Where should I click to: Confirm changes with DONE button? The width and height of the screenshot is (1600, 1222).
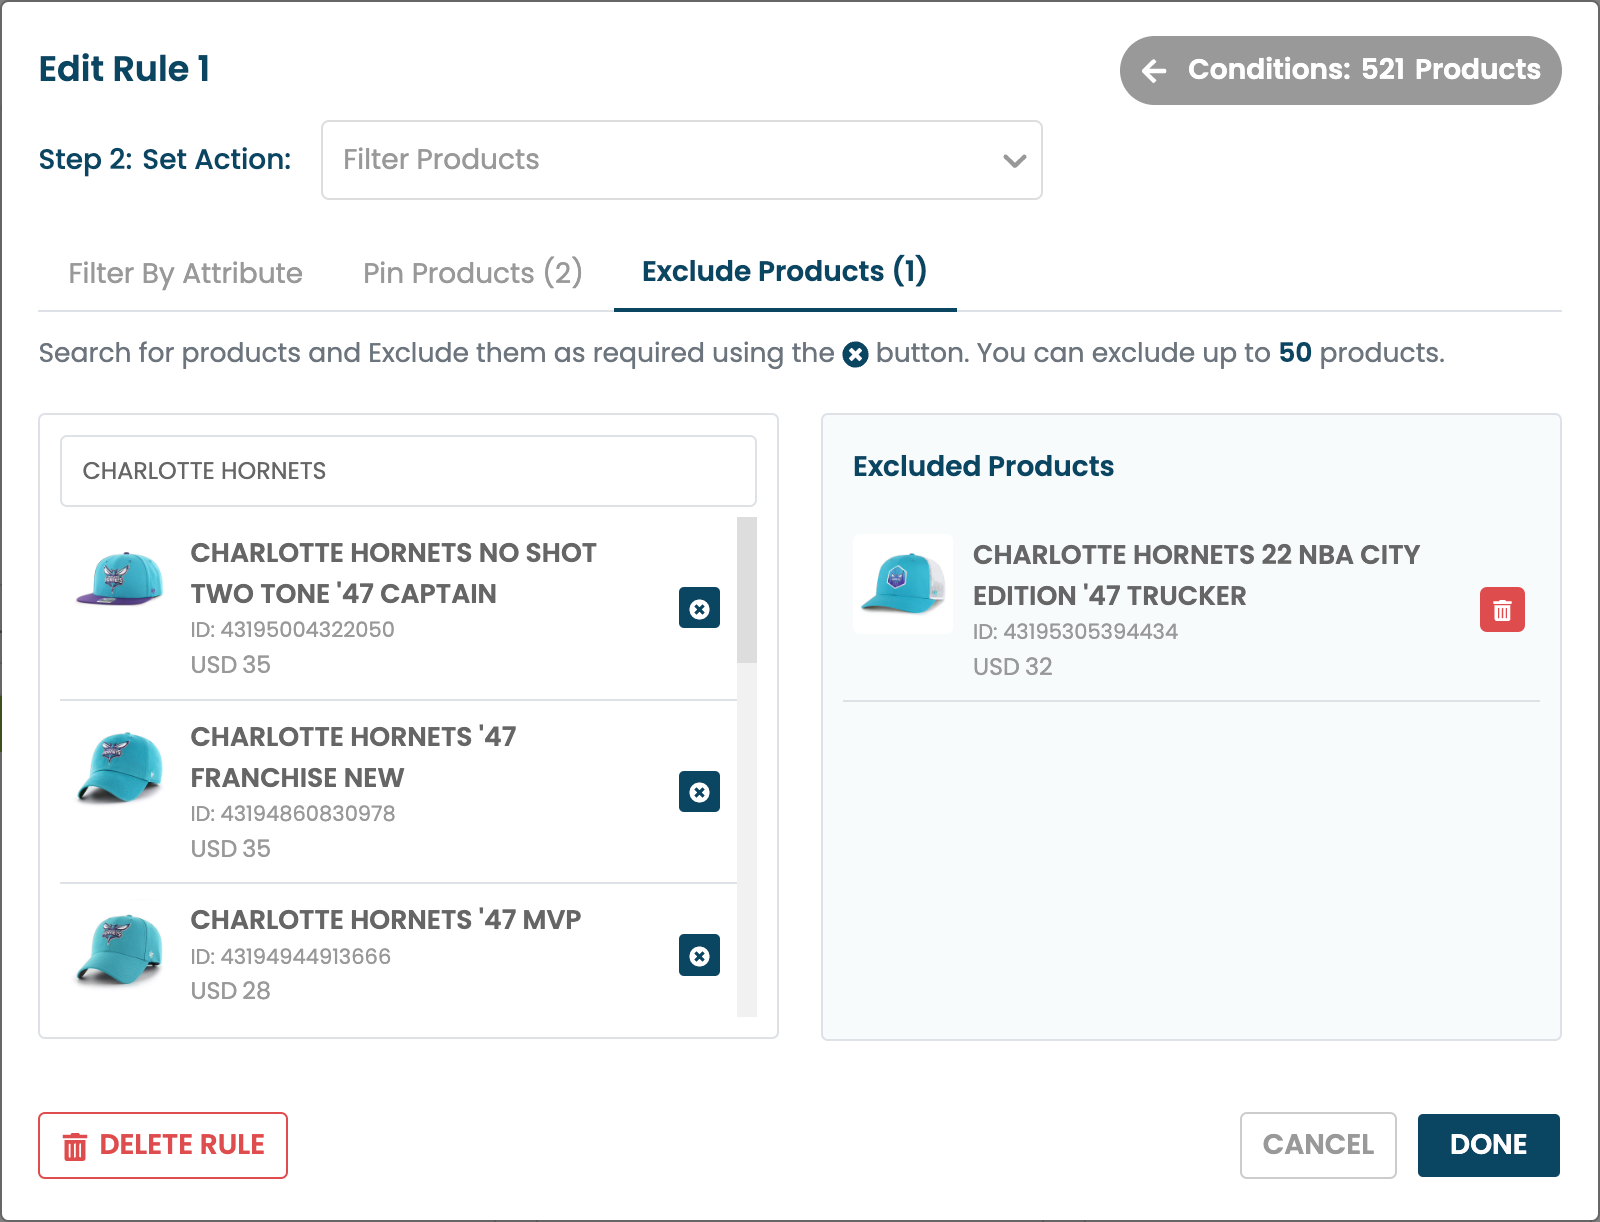1488,1145
